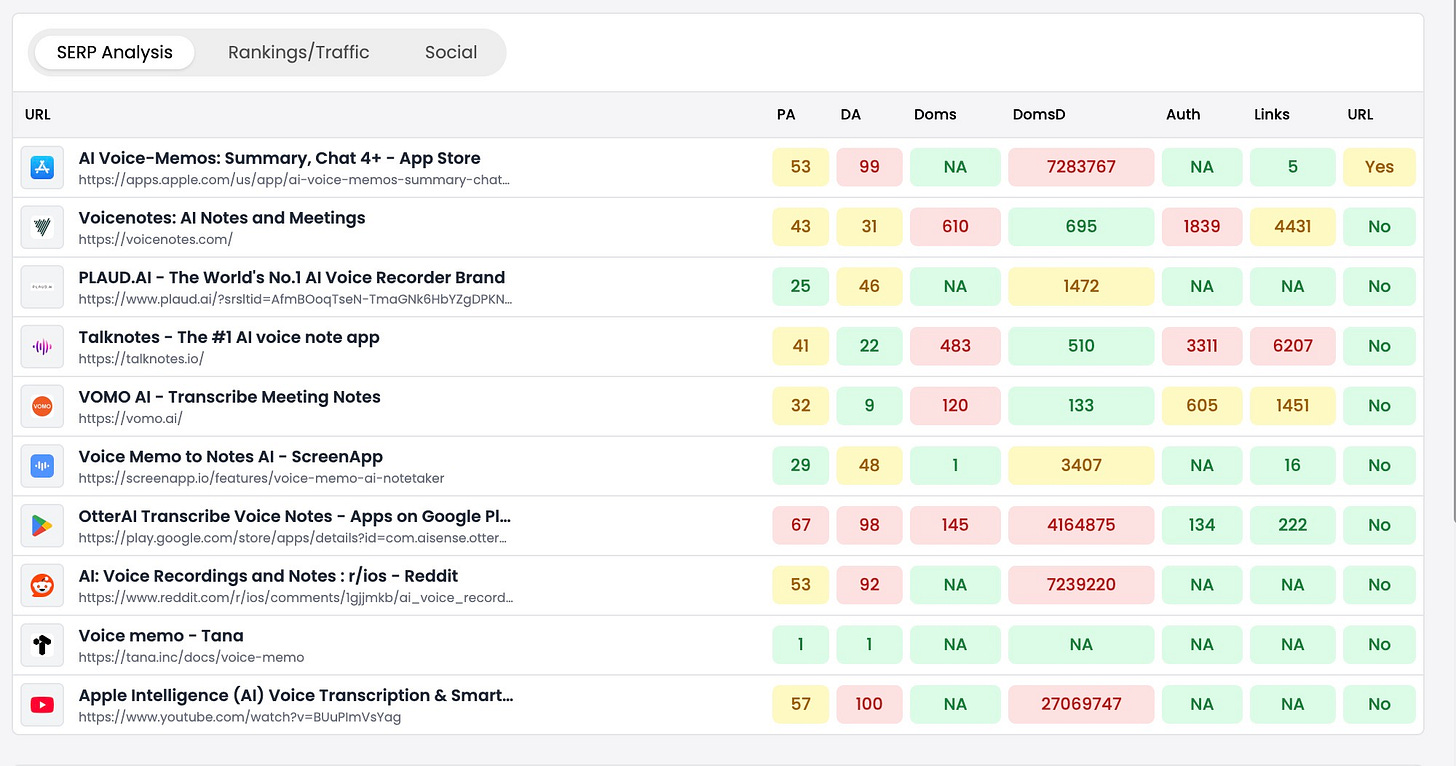The image size is (1456, 766).
Task: Click the Yes URL cell in App Store row
Action: [x=1379, y=167]
